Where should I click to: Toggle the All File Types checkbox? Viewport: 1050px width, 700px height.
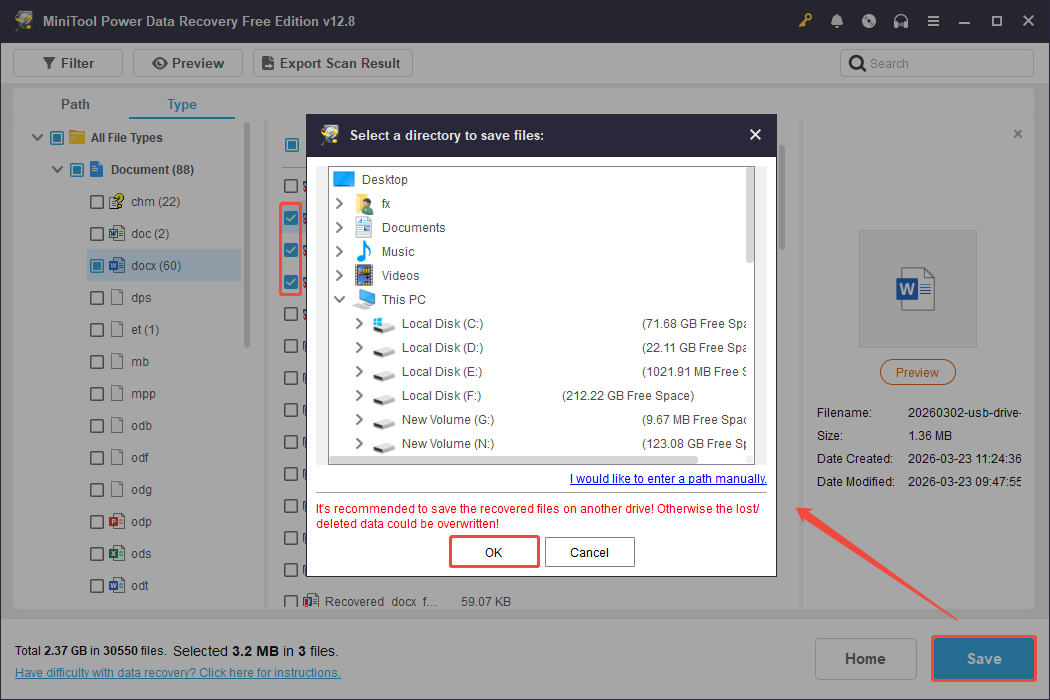tap(57, 137)
